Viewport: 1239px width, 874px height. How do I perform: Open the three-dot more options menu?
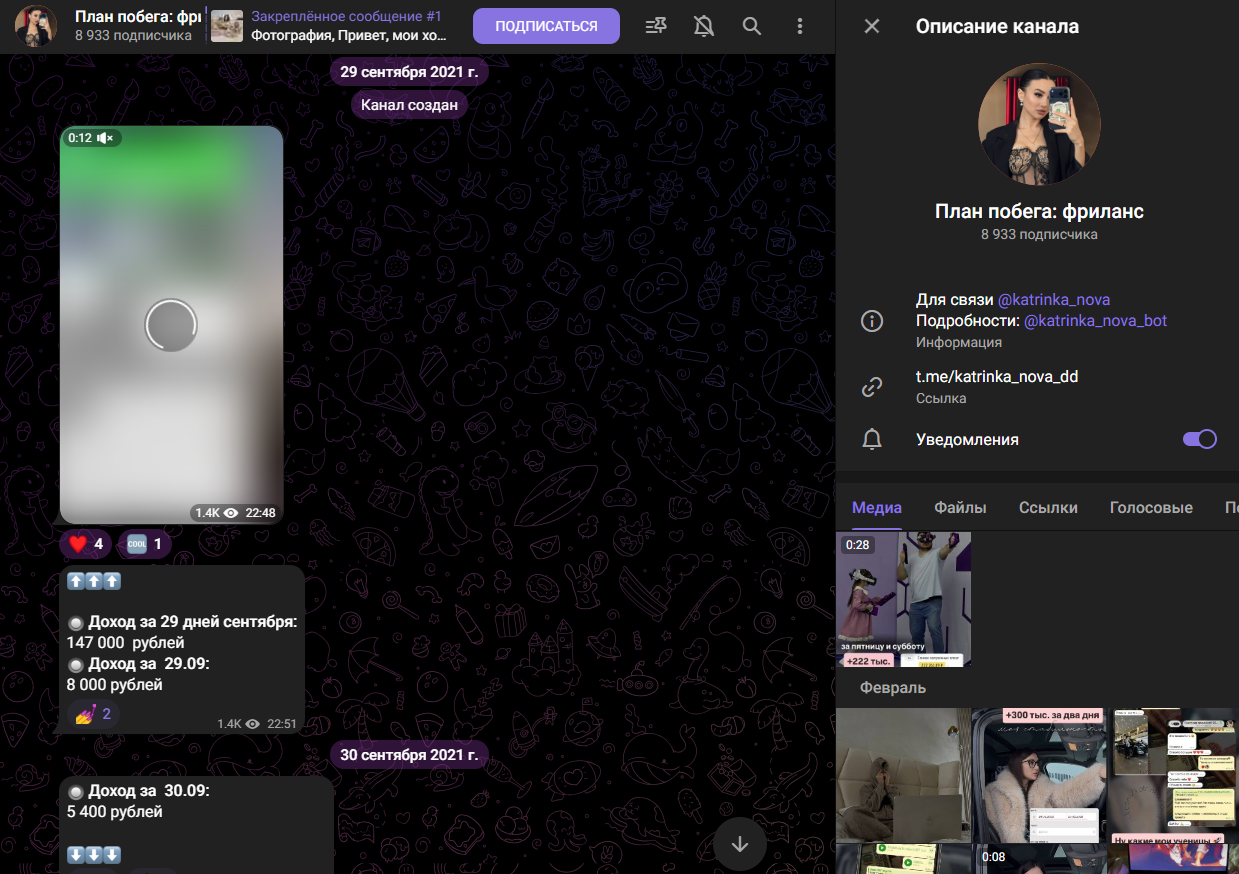(799, 26)
